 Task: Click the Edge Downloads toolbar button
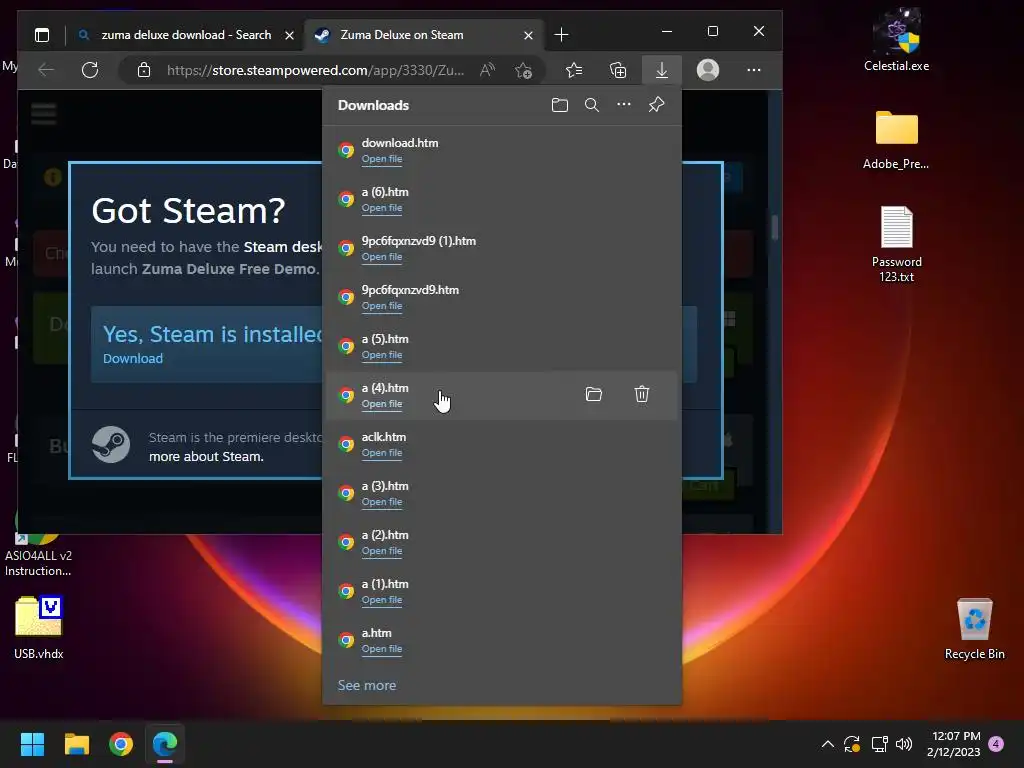[x=662, y=70]
